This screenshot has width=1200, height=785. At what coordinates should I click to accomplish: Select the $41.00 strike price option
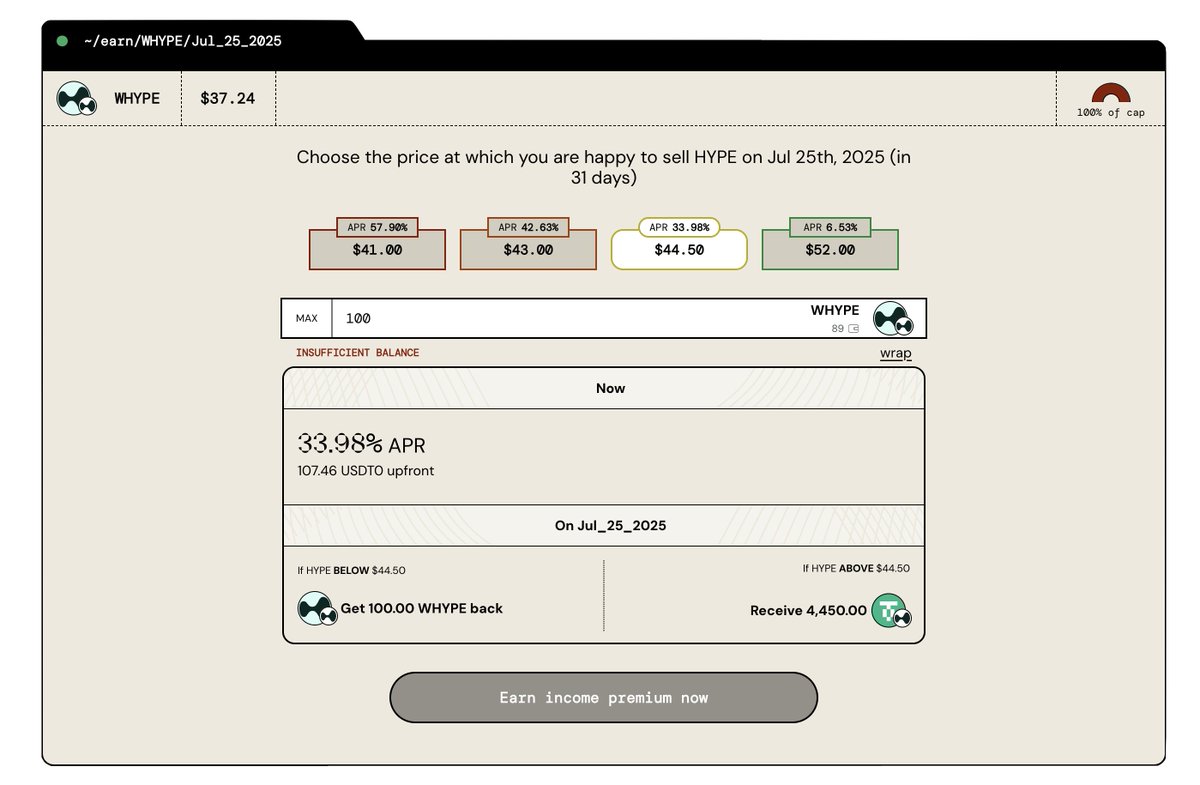[x=377, y=250]
